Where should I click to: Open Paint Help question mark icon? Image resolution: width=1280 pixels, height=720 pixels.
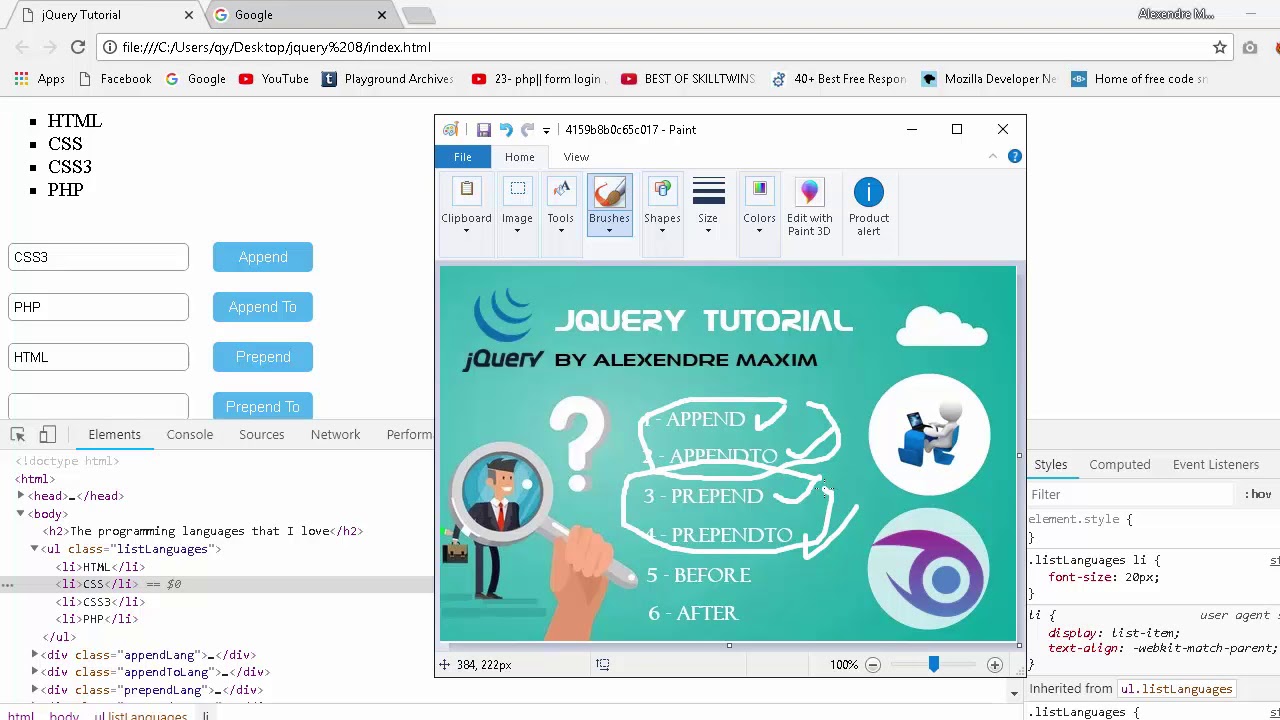(x=1014, y=156)
